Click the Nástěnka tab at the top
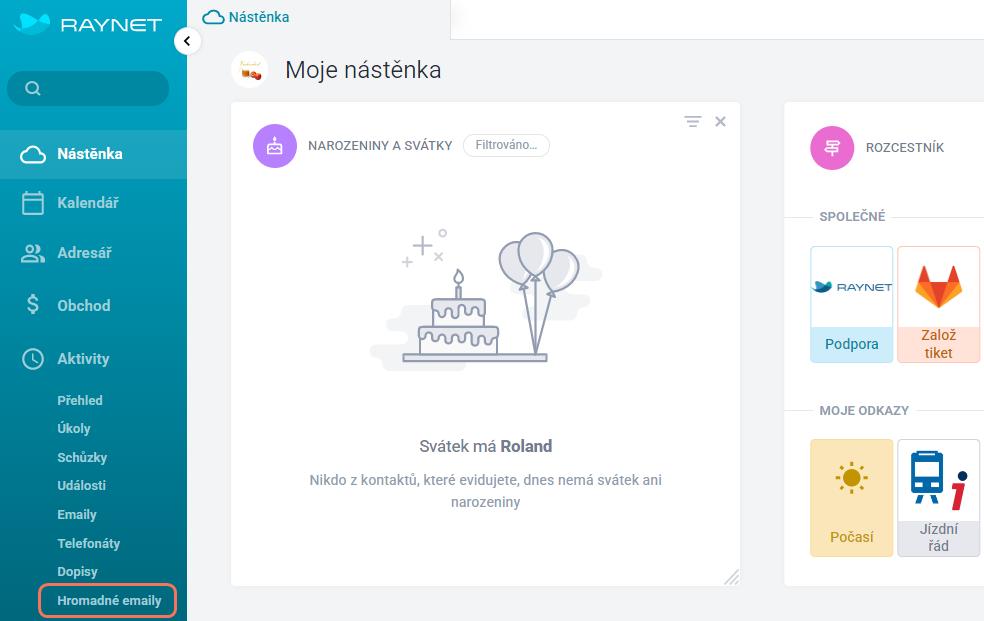 pos(246,17)
